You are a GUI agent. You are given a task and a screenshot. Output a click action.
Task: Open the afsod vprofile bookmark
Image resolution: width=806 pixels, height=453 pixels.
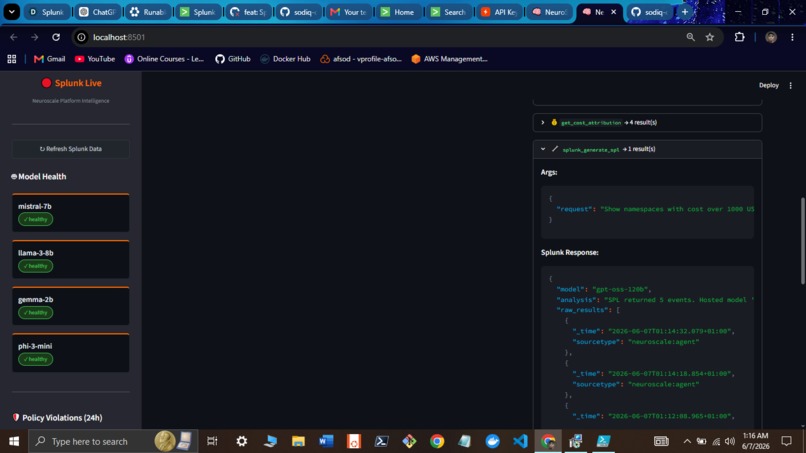pyautogui.click(x=361, y=59)
